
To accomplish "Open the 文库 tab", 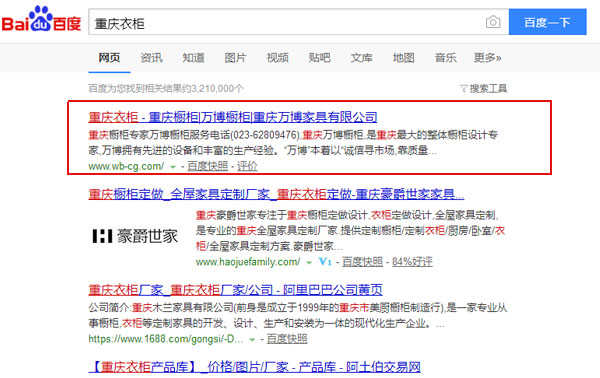I will tap(362, 58).
